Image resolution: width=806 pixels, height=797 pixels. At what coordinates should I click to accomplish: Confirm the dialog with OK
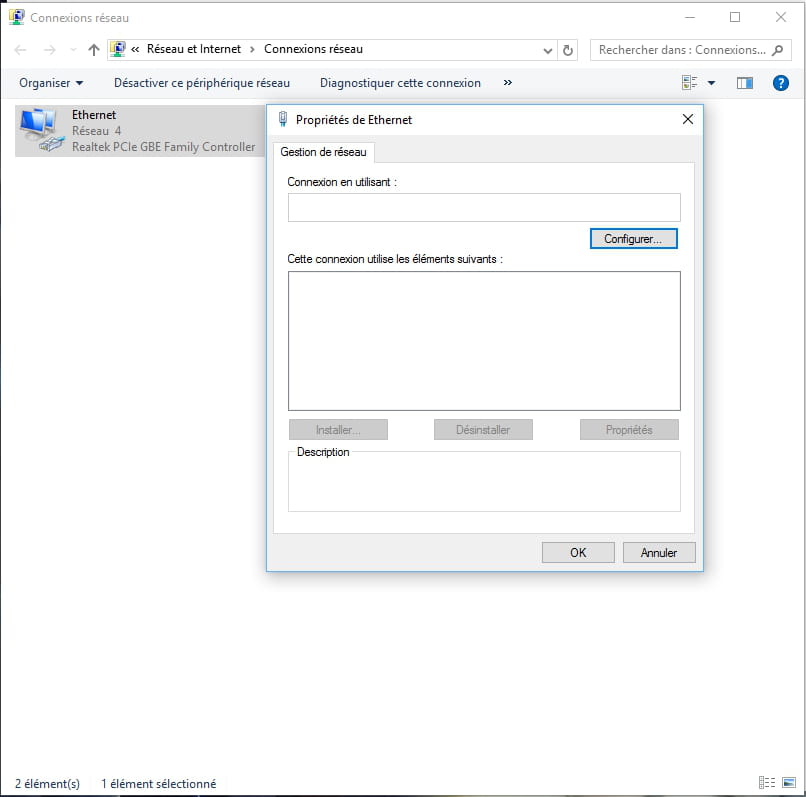578,553
